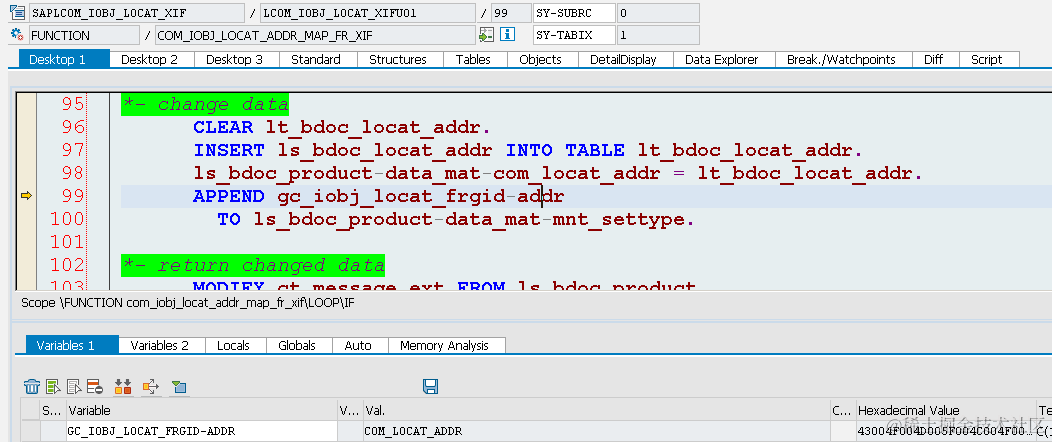Open the Globals tab
Image resolution: width=1052 pixels, height=442 pixels.
pos(297,345)
